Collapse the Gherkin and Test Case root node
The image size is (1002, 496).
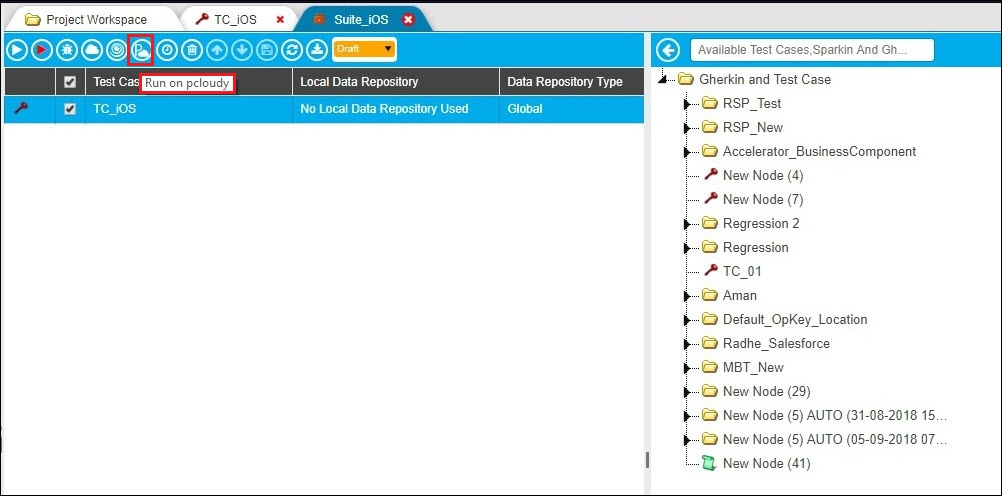click(x=663, y=79)
